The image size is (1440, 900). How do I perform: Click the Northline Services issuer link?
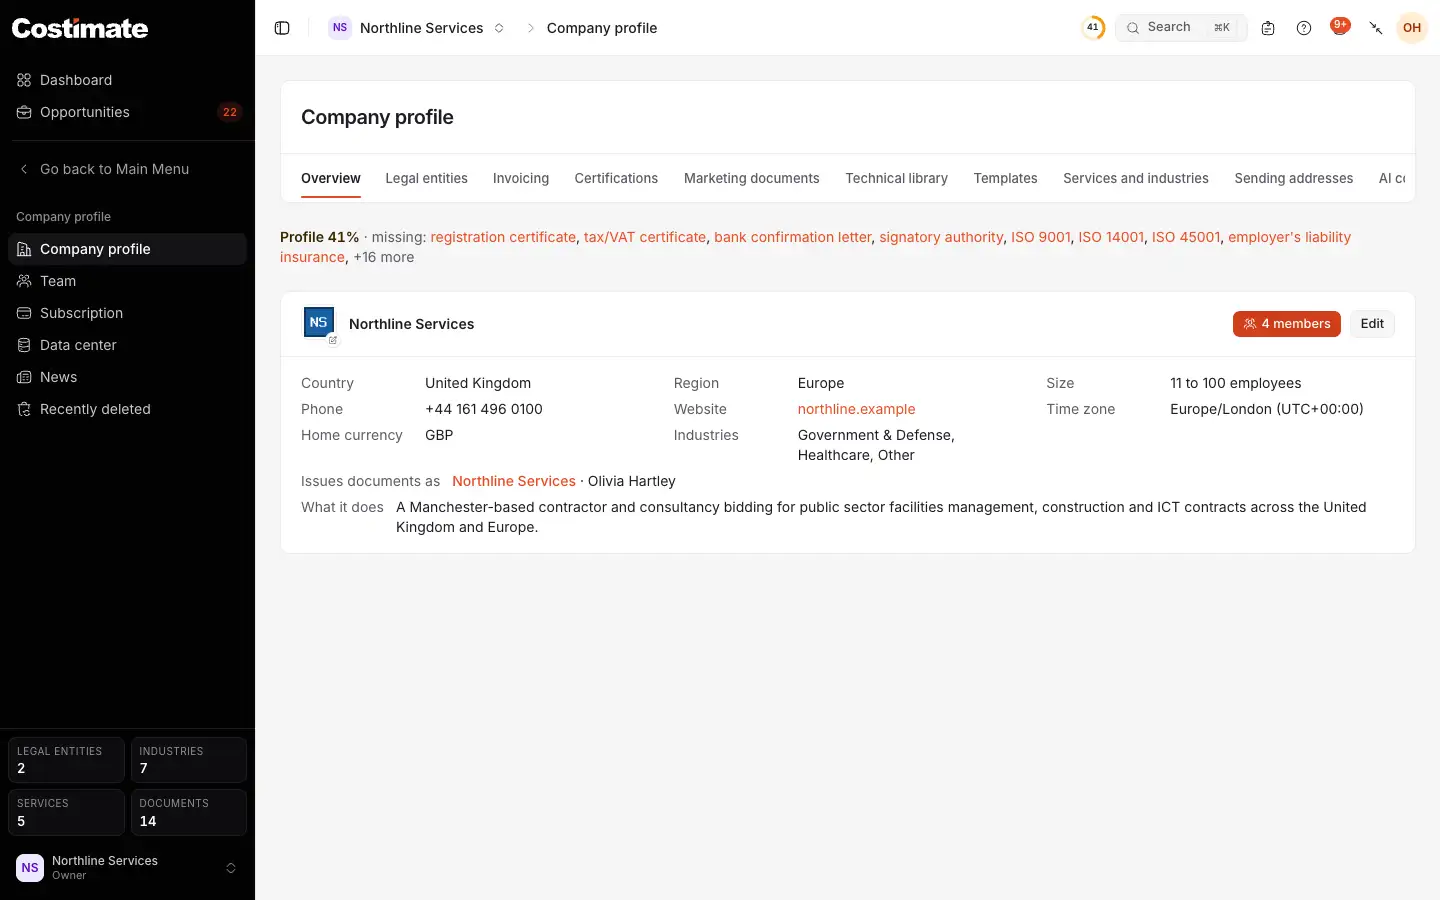pyautogui.click(x=514, y=481)
